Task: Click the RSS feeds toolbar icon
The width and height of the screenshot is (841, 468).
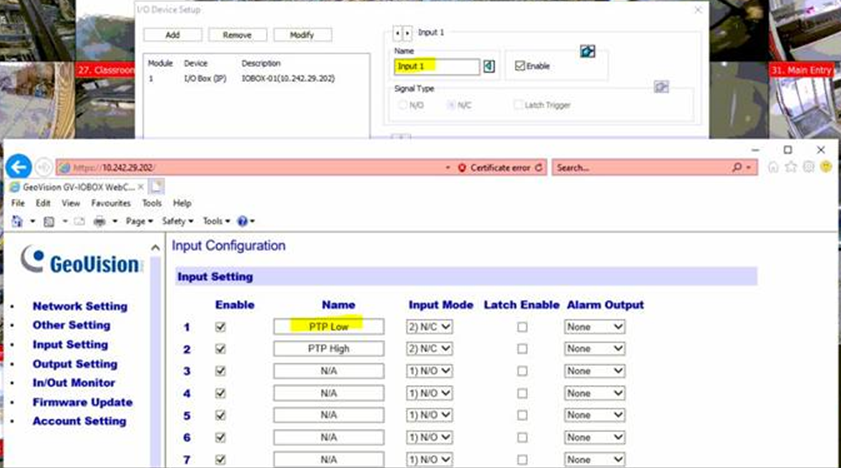Action: [49, 221]
